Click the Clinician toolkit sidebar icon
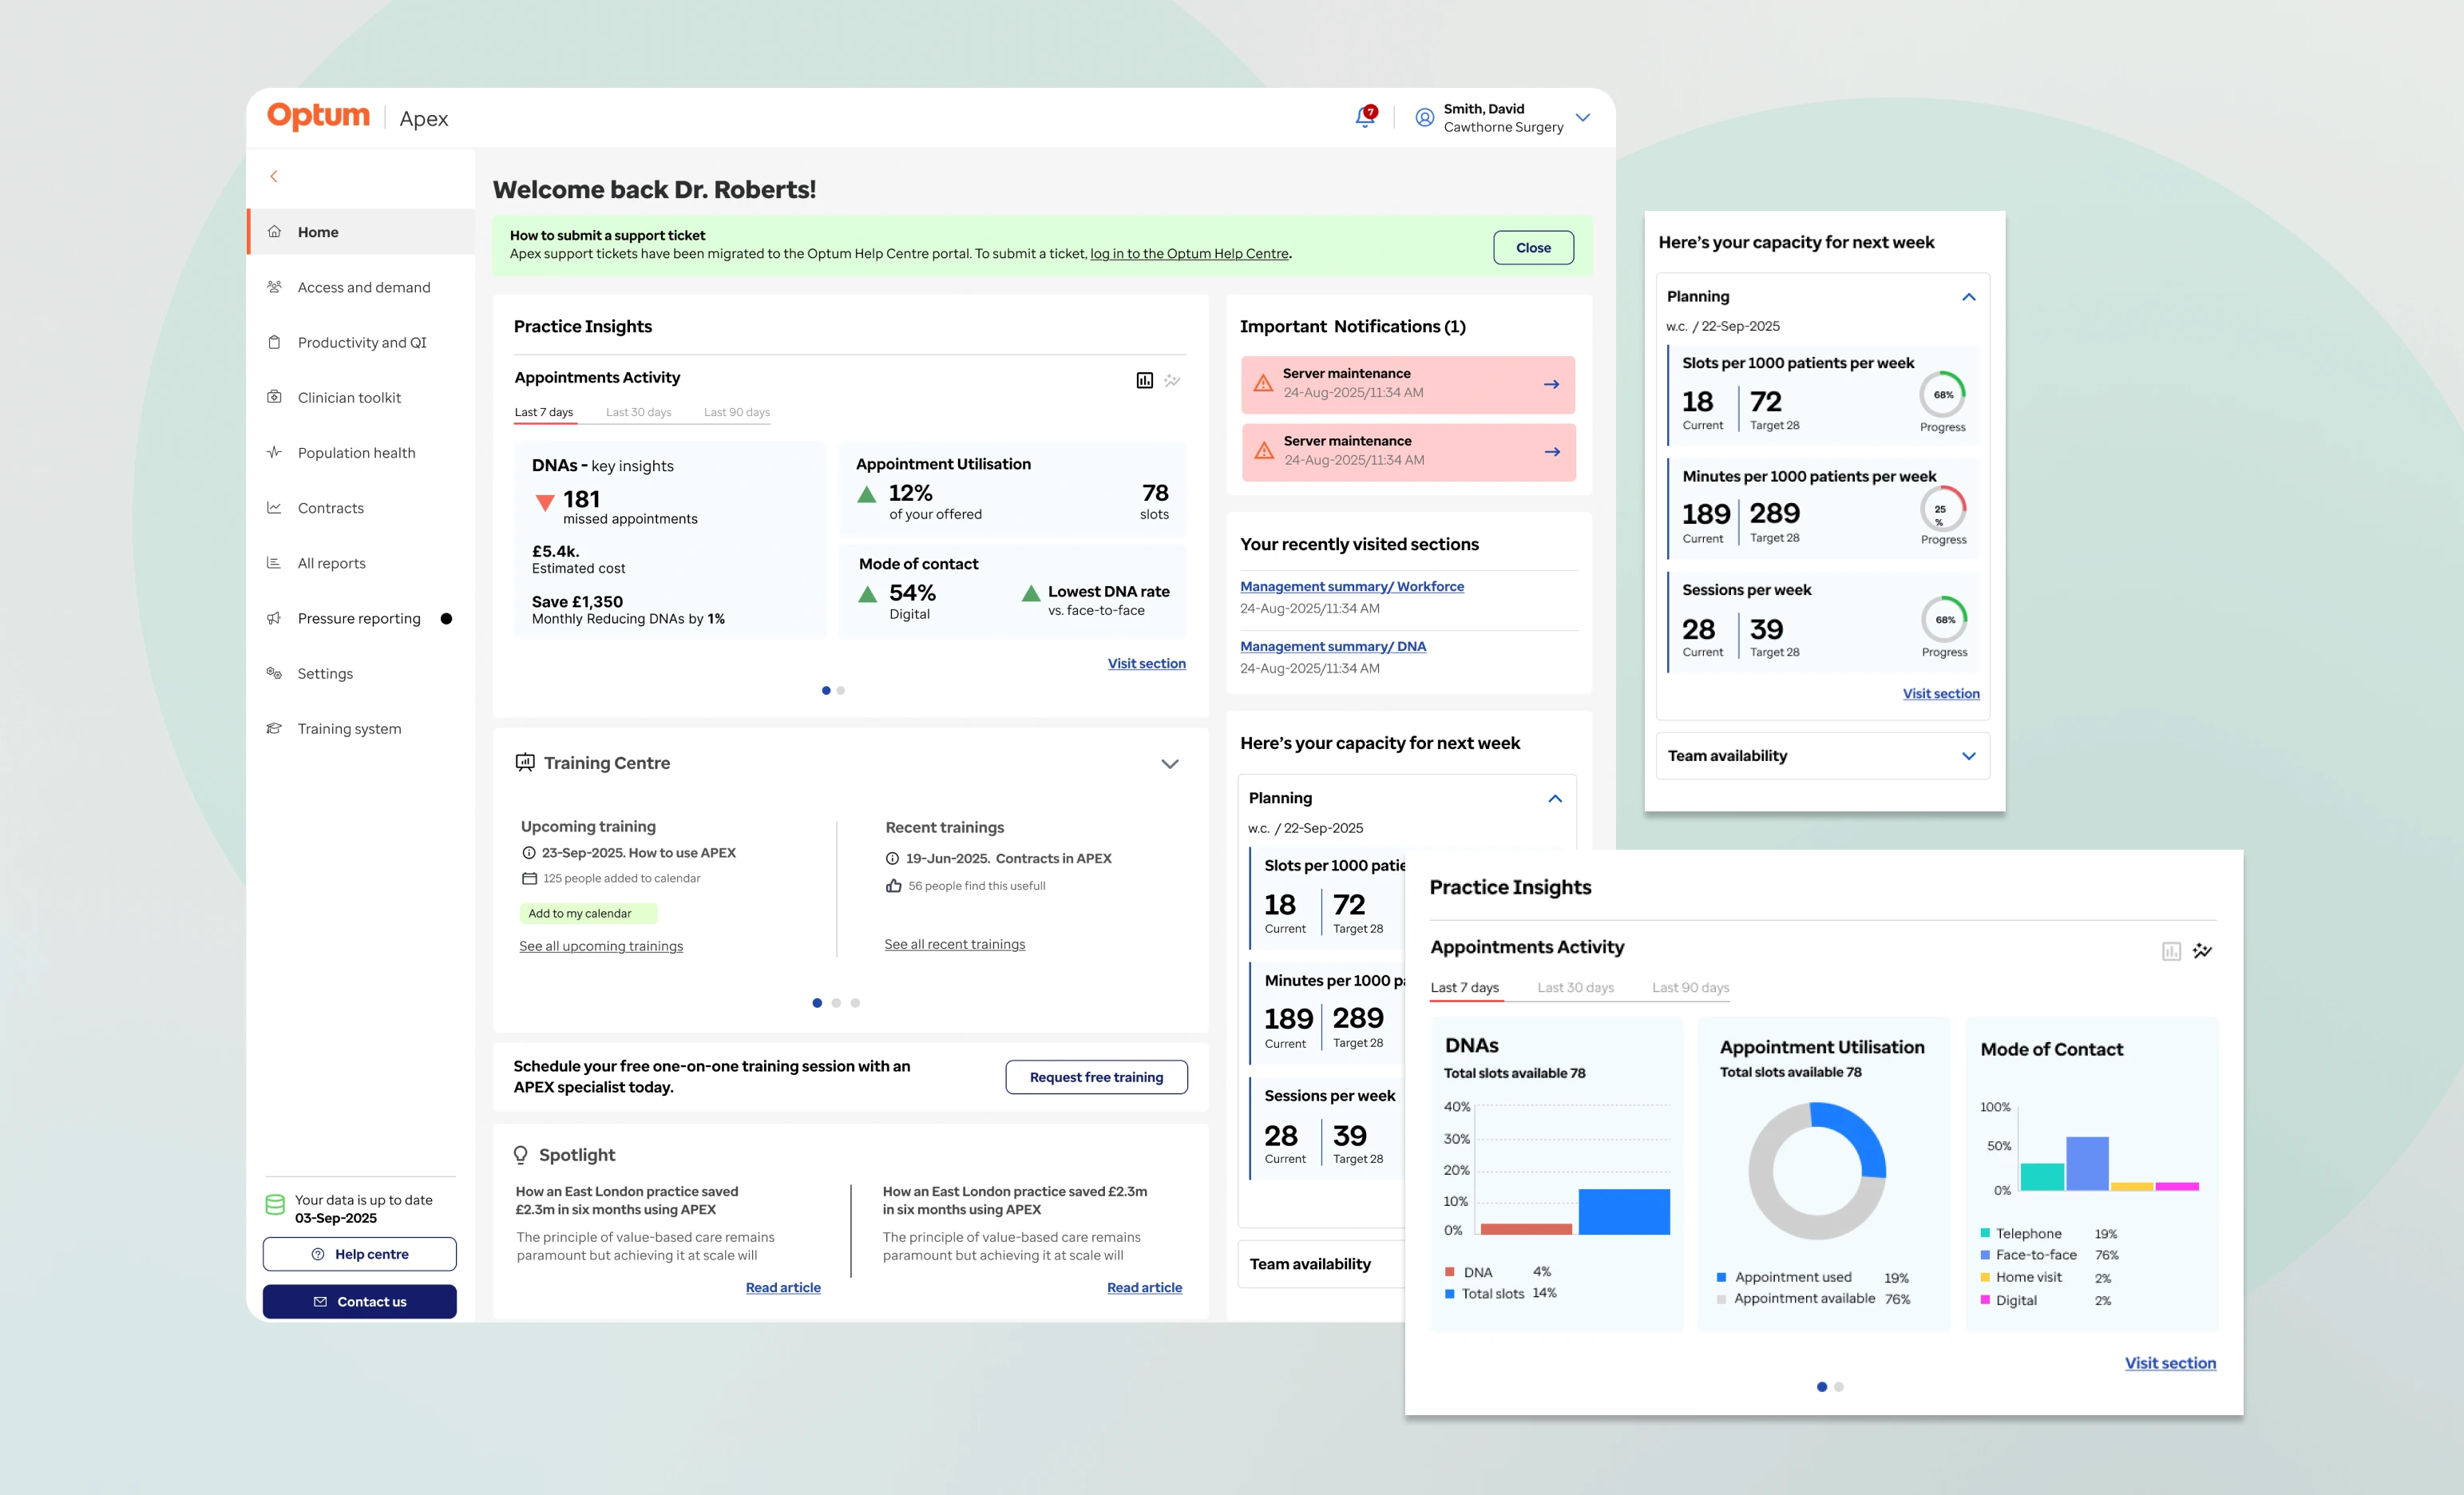The width and height of the screenshot is (2464, 1495). coord(274,397)
